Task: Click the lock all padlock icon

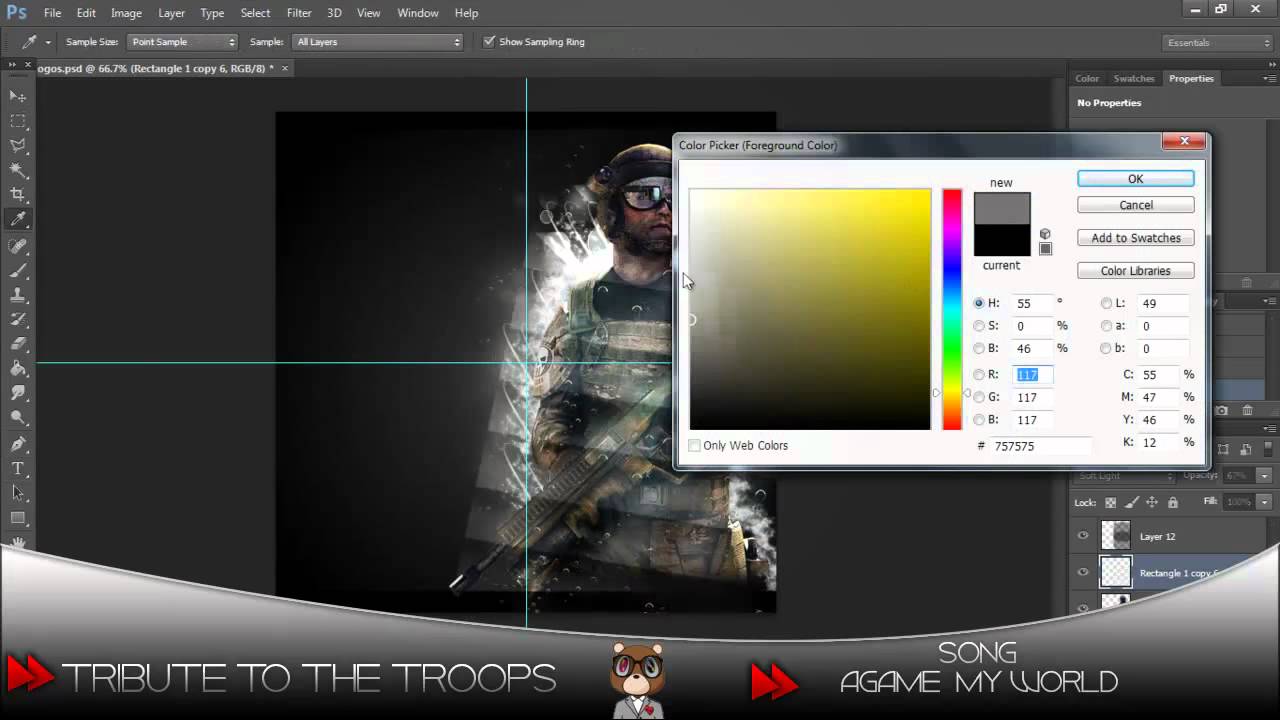Action: click(1173, 502)
